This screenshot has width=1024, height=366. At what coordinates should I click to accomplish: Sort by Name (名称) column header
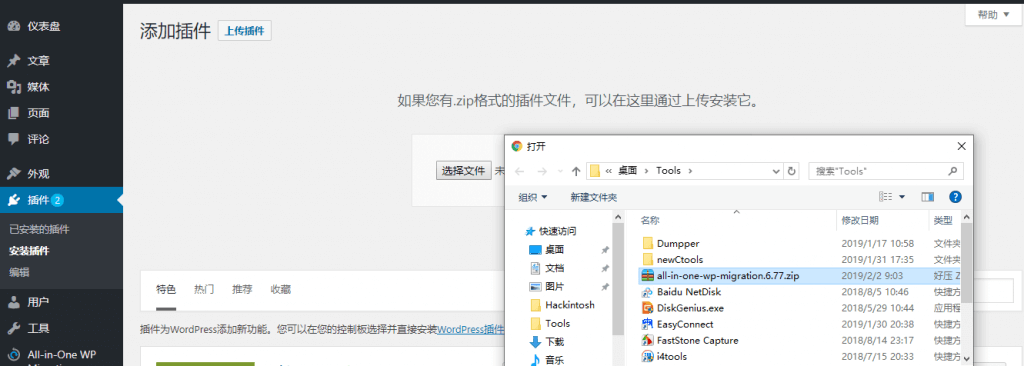(650, 220)
